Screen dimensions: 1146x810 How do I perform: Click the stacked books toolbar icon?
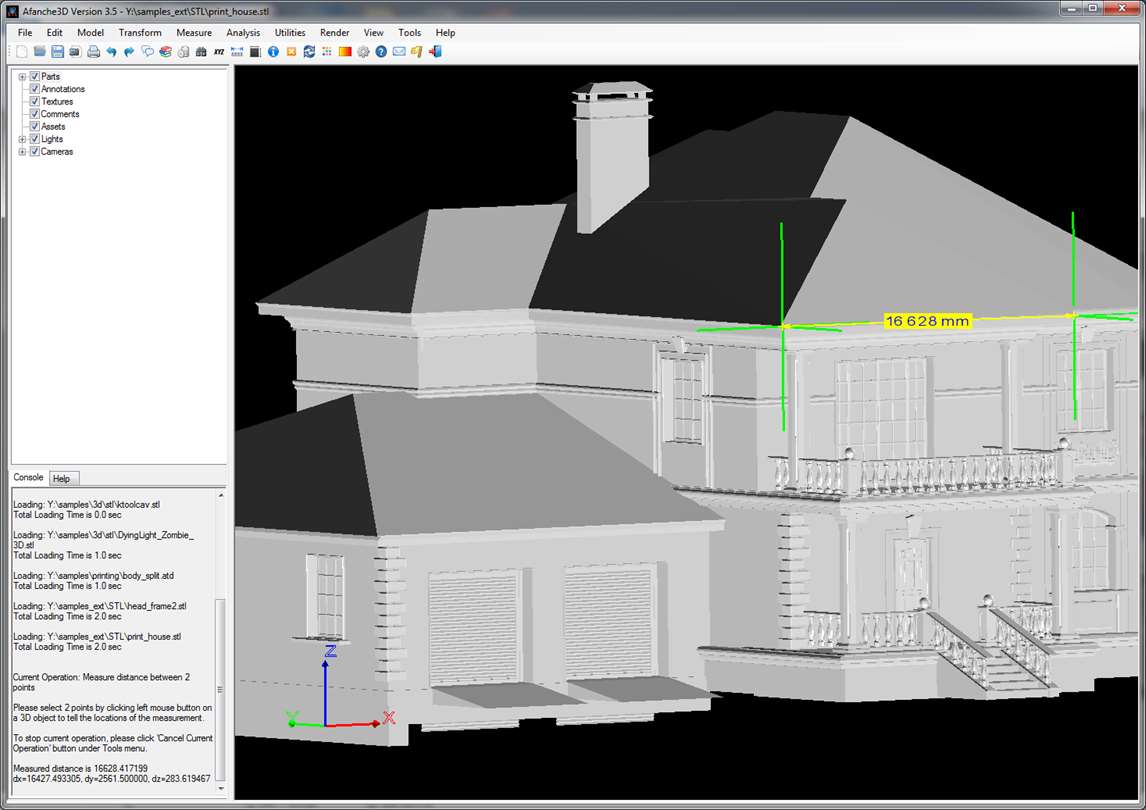(x=165, y=52)
